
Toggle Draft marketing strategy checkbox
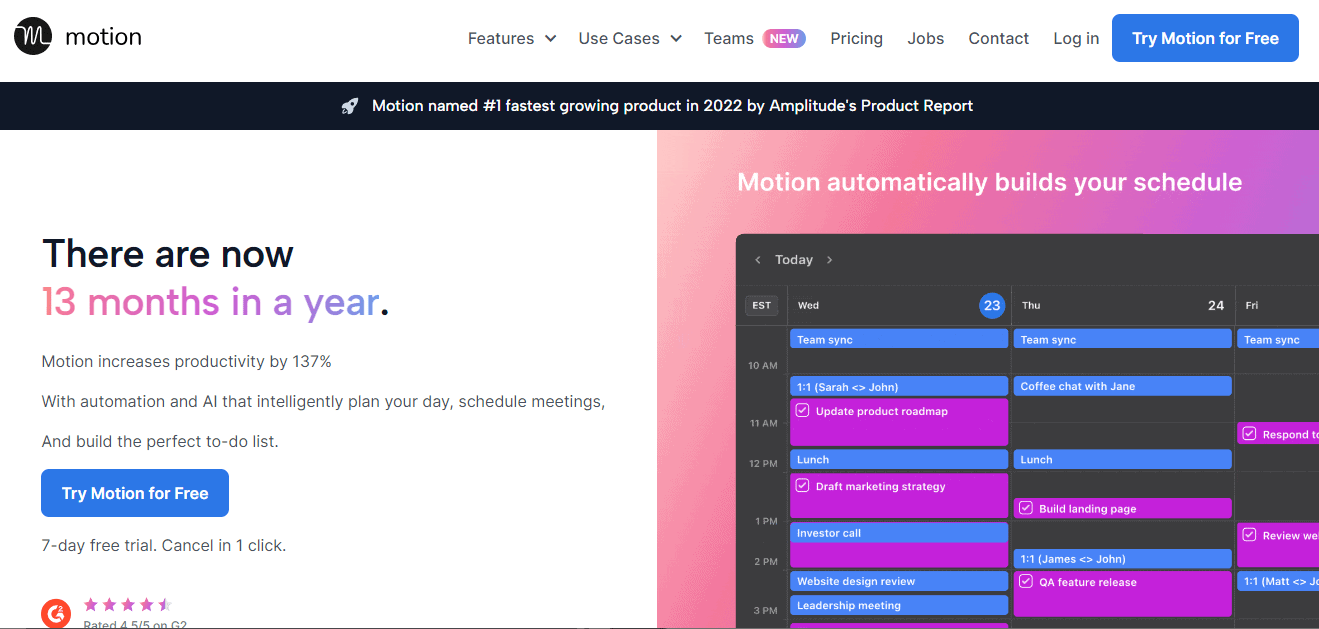[x=802, y=486]
